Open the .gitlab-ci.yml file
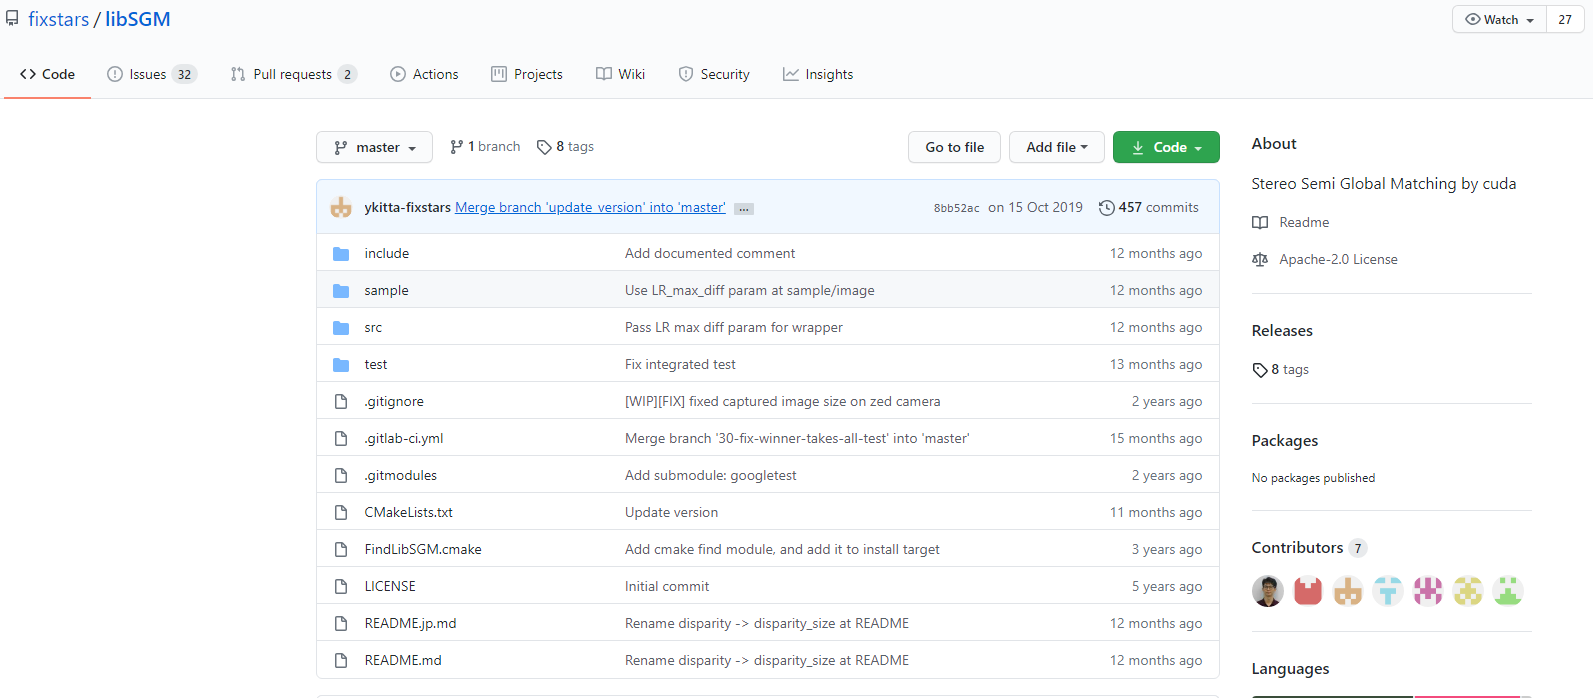This screenshot has width=1593, height=698. tap(404, 439)
